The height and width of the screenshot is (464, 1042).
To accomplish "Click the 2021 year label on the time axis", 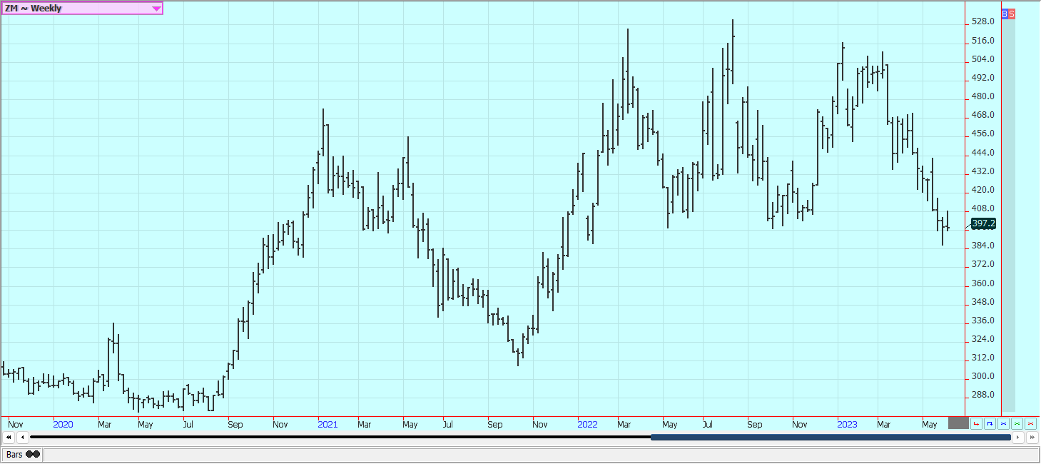I will pos(327,423).
